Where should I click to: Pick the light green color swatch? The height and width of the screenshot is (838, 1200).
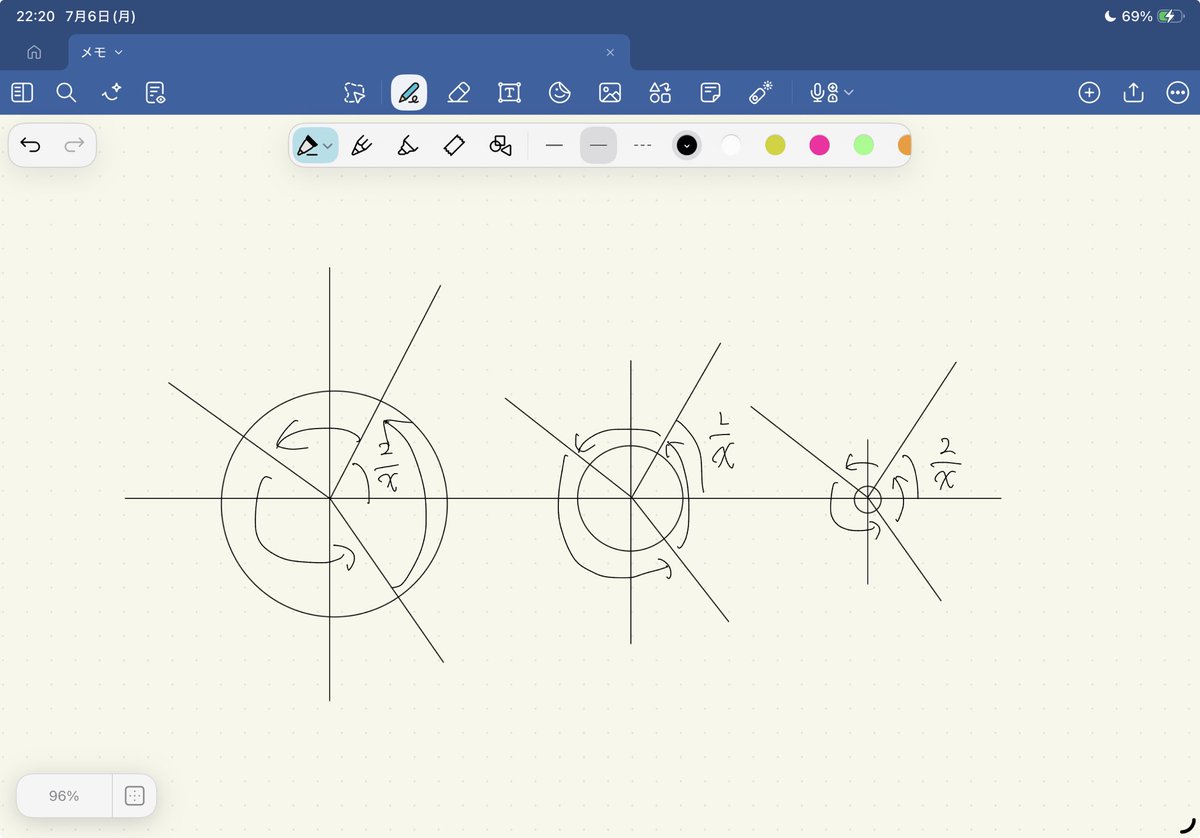click(x=864, y=145)
